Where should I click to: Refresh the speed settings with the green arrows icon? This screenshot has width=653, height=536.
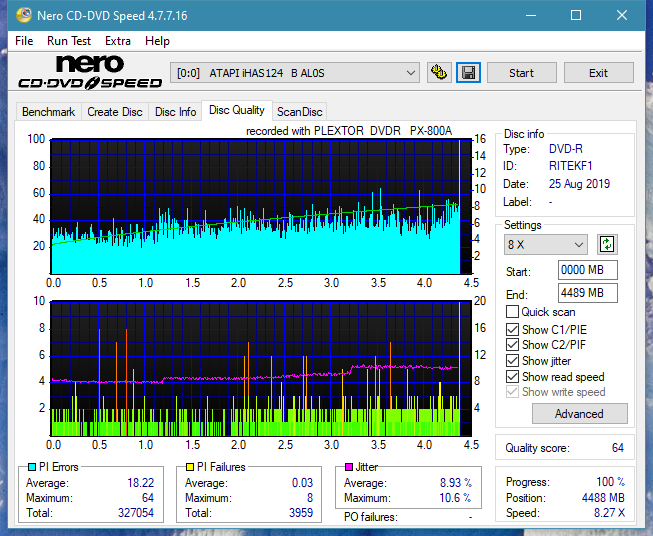coord(607,244)
